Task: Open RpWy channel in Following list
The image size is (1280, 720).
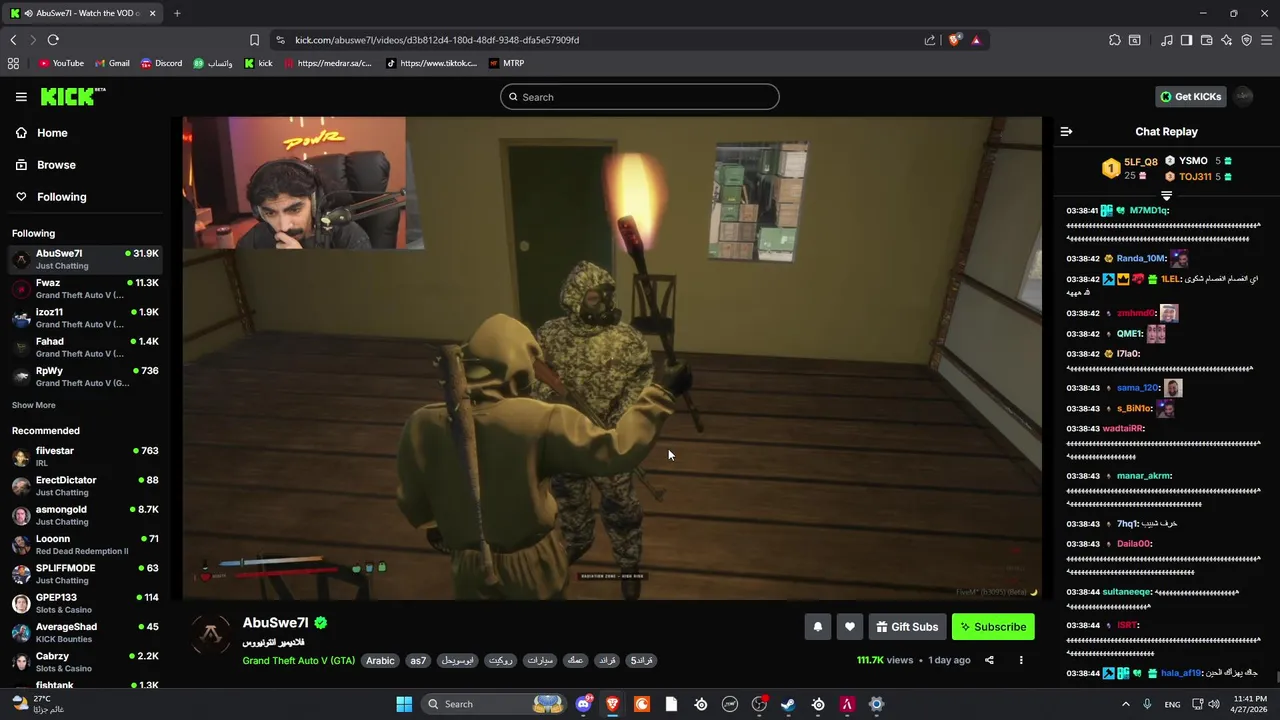Action: coord(84,377)
